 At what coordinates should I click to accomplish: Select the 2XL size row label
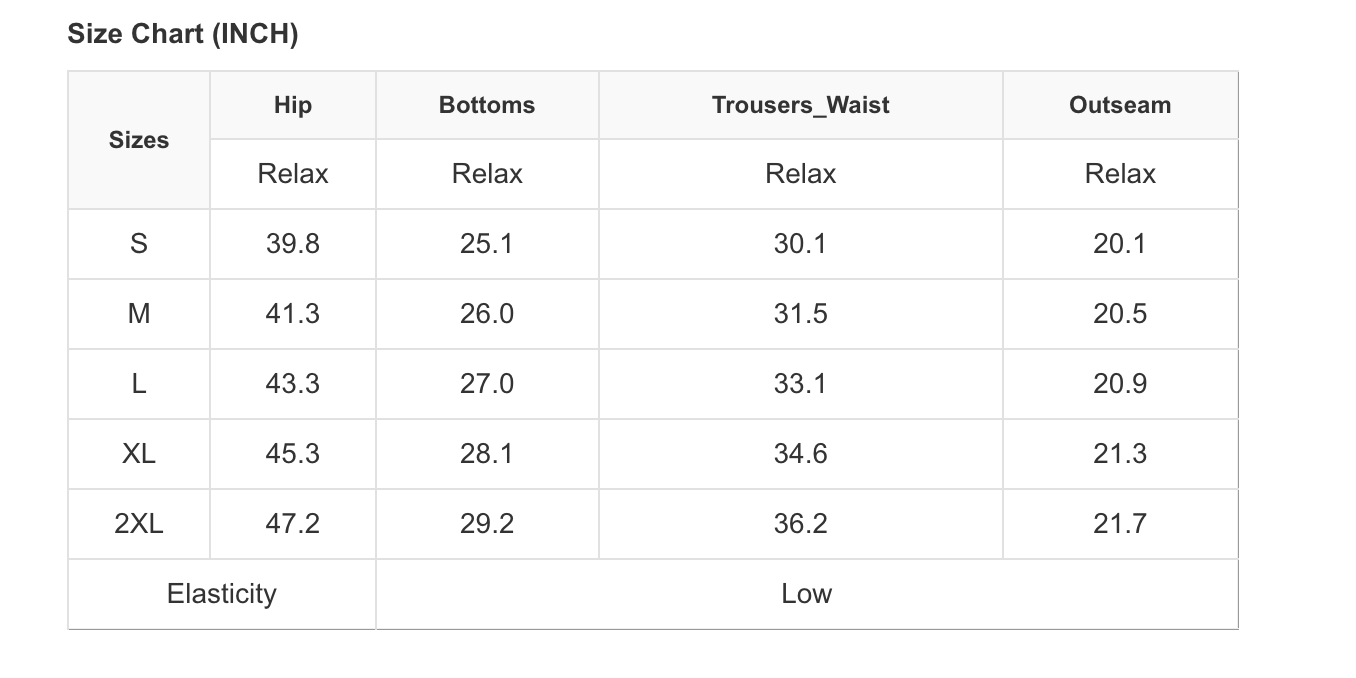coord(139,524)
